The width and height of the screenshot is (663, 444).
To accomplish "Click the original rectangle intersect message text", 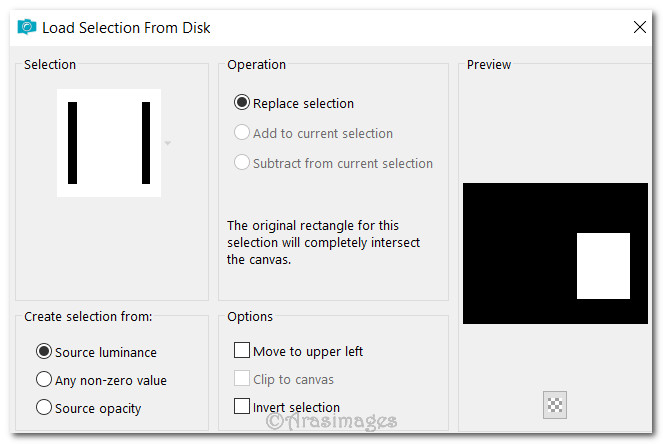I will pyautogui.click(x=323, y=243).
